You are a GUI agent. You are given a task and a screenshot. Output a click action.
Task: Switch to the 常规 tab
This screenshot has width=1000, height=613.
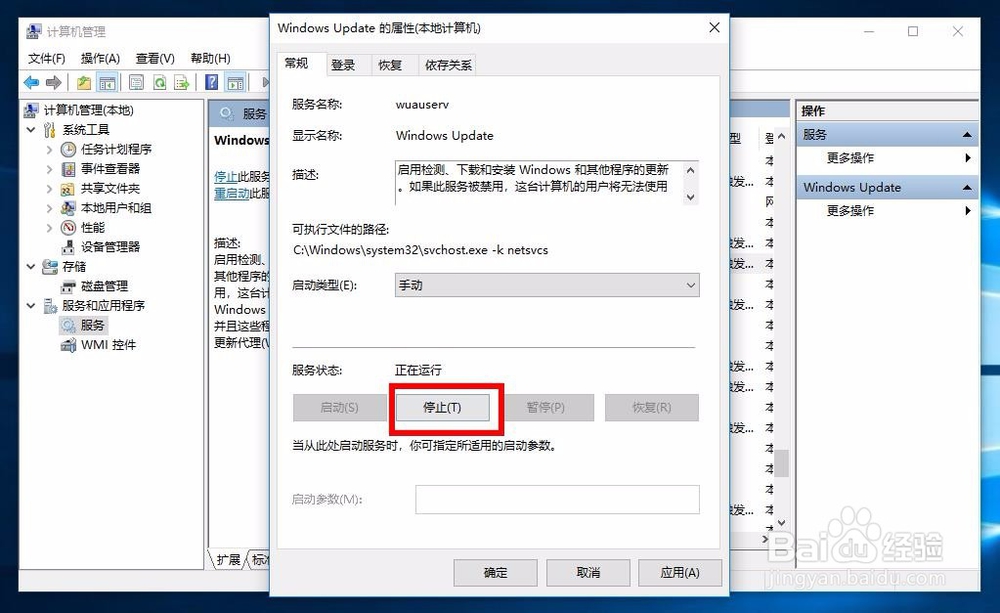[297, 63]
